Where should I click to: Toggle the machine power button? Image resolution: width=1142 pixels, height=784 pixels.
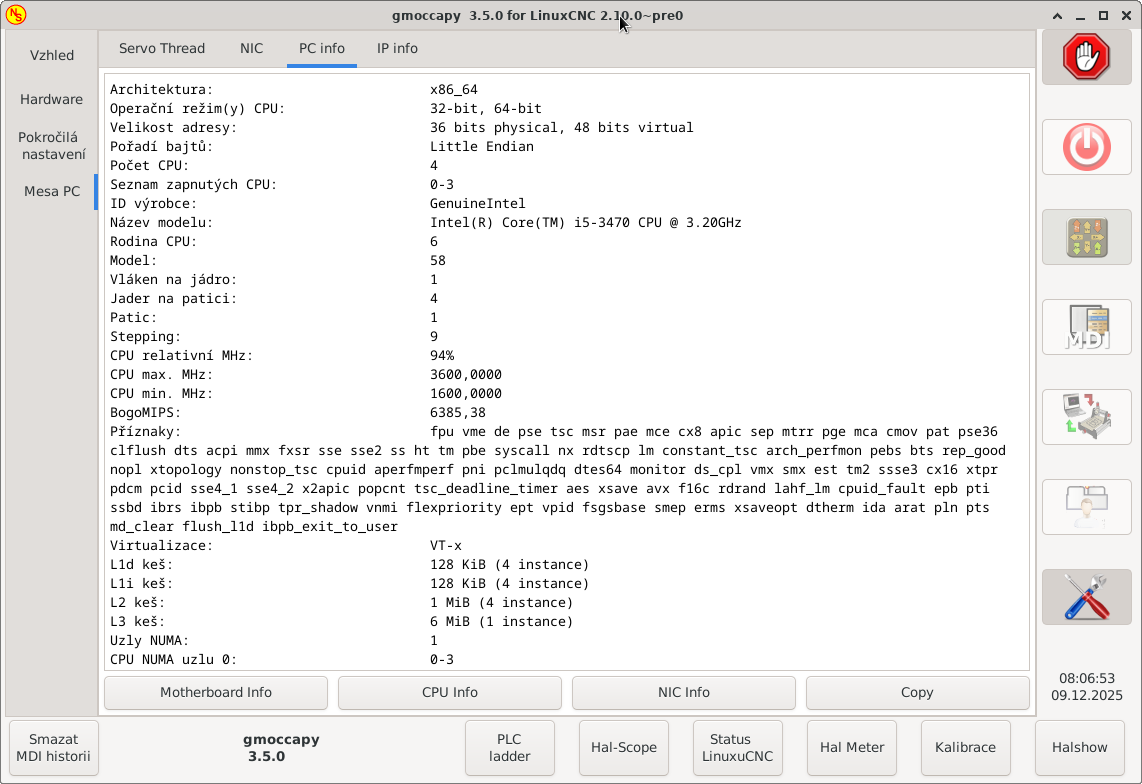coord(1086,148)
